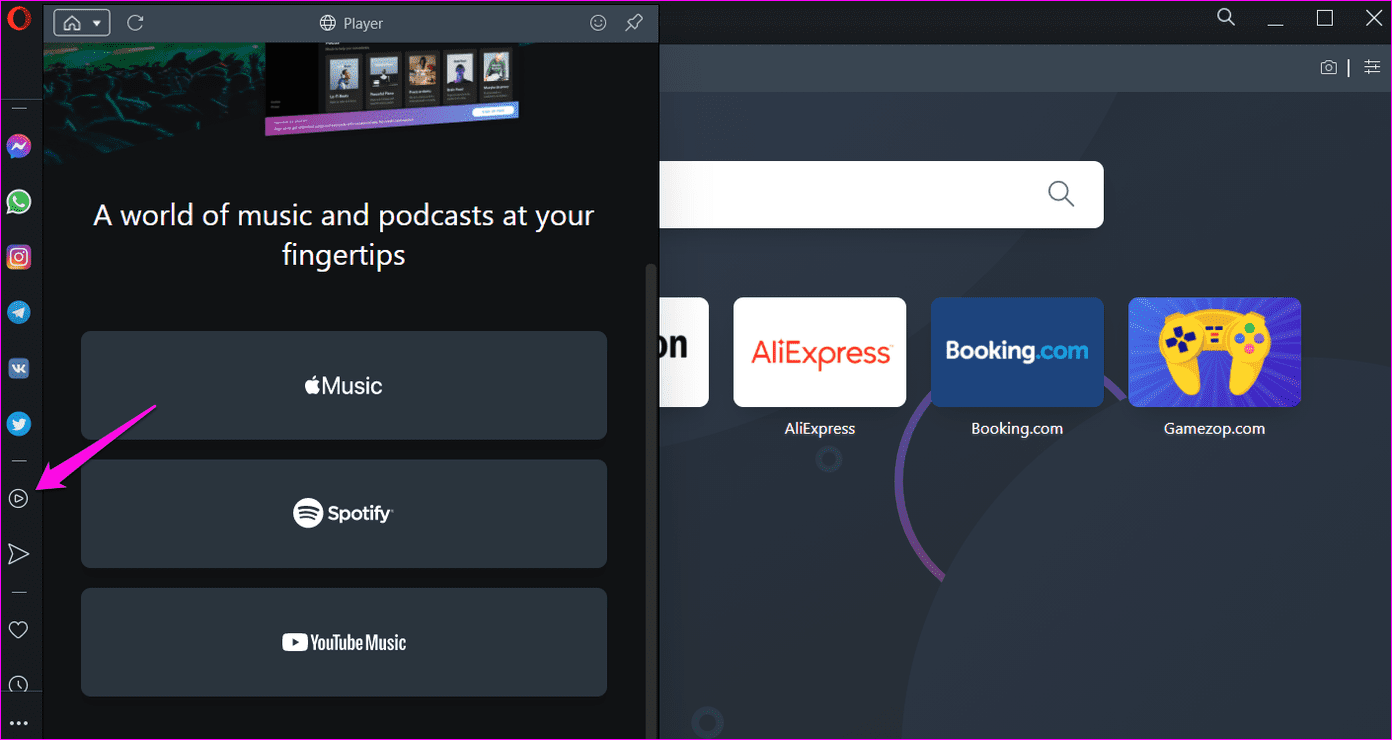Screen dimensions: 1392x740
Task: Maximize the Opera browser window
Action: coord(1325,18)
